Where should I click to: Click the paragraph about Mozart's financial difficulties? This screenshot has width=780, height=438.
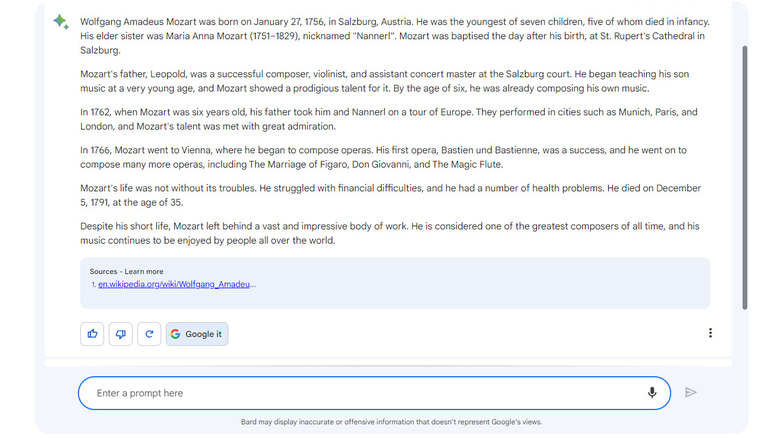(x=394, y=195)
